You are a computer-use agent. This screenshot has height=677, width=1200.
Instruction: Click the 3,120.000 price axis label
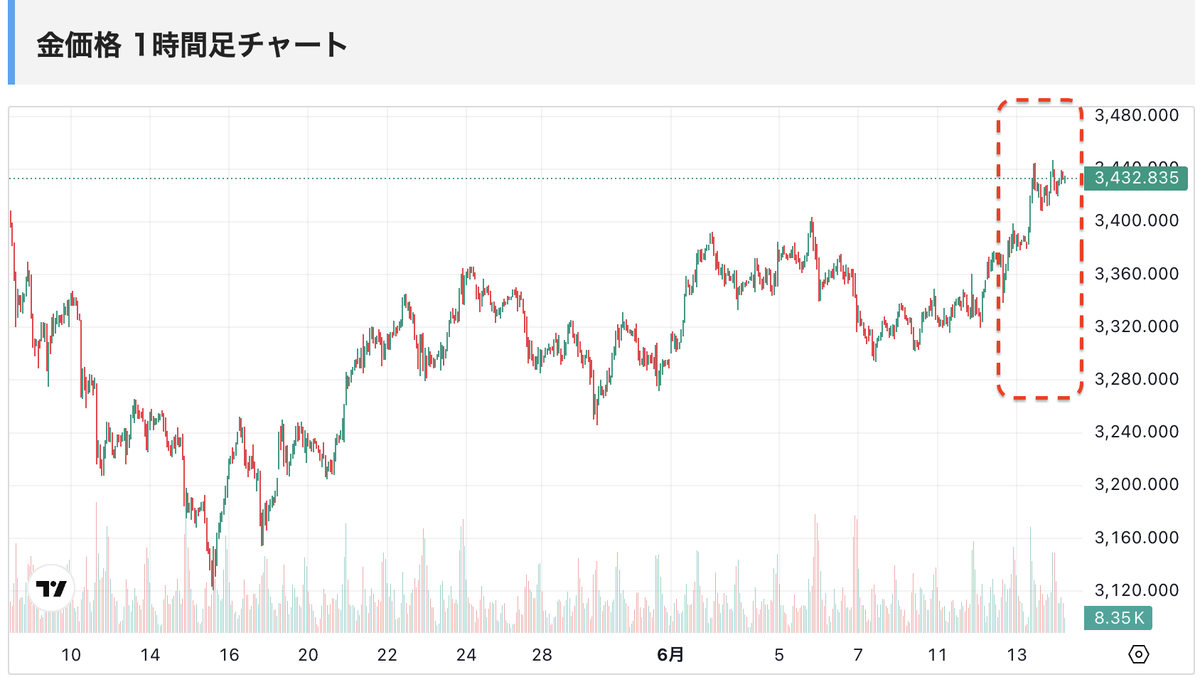1136,592
